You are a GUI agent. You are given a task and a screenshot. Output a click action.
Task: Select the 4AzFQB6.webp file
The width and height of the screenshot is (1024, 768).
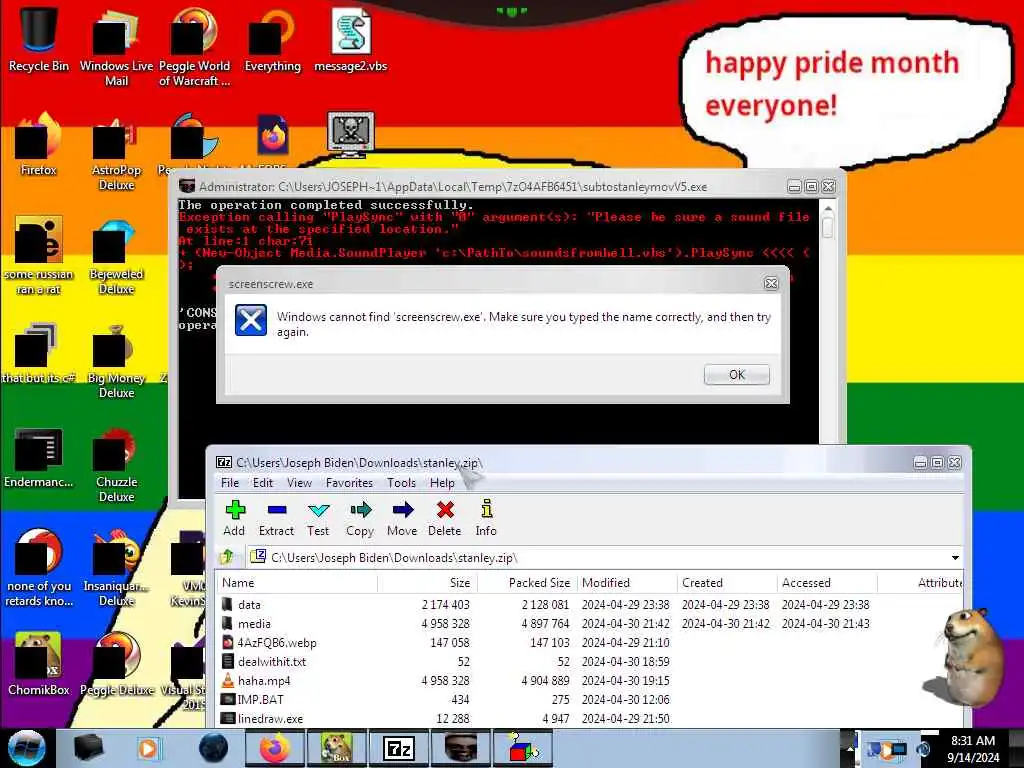(x=590, y=643)
